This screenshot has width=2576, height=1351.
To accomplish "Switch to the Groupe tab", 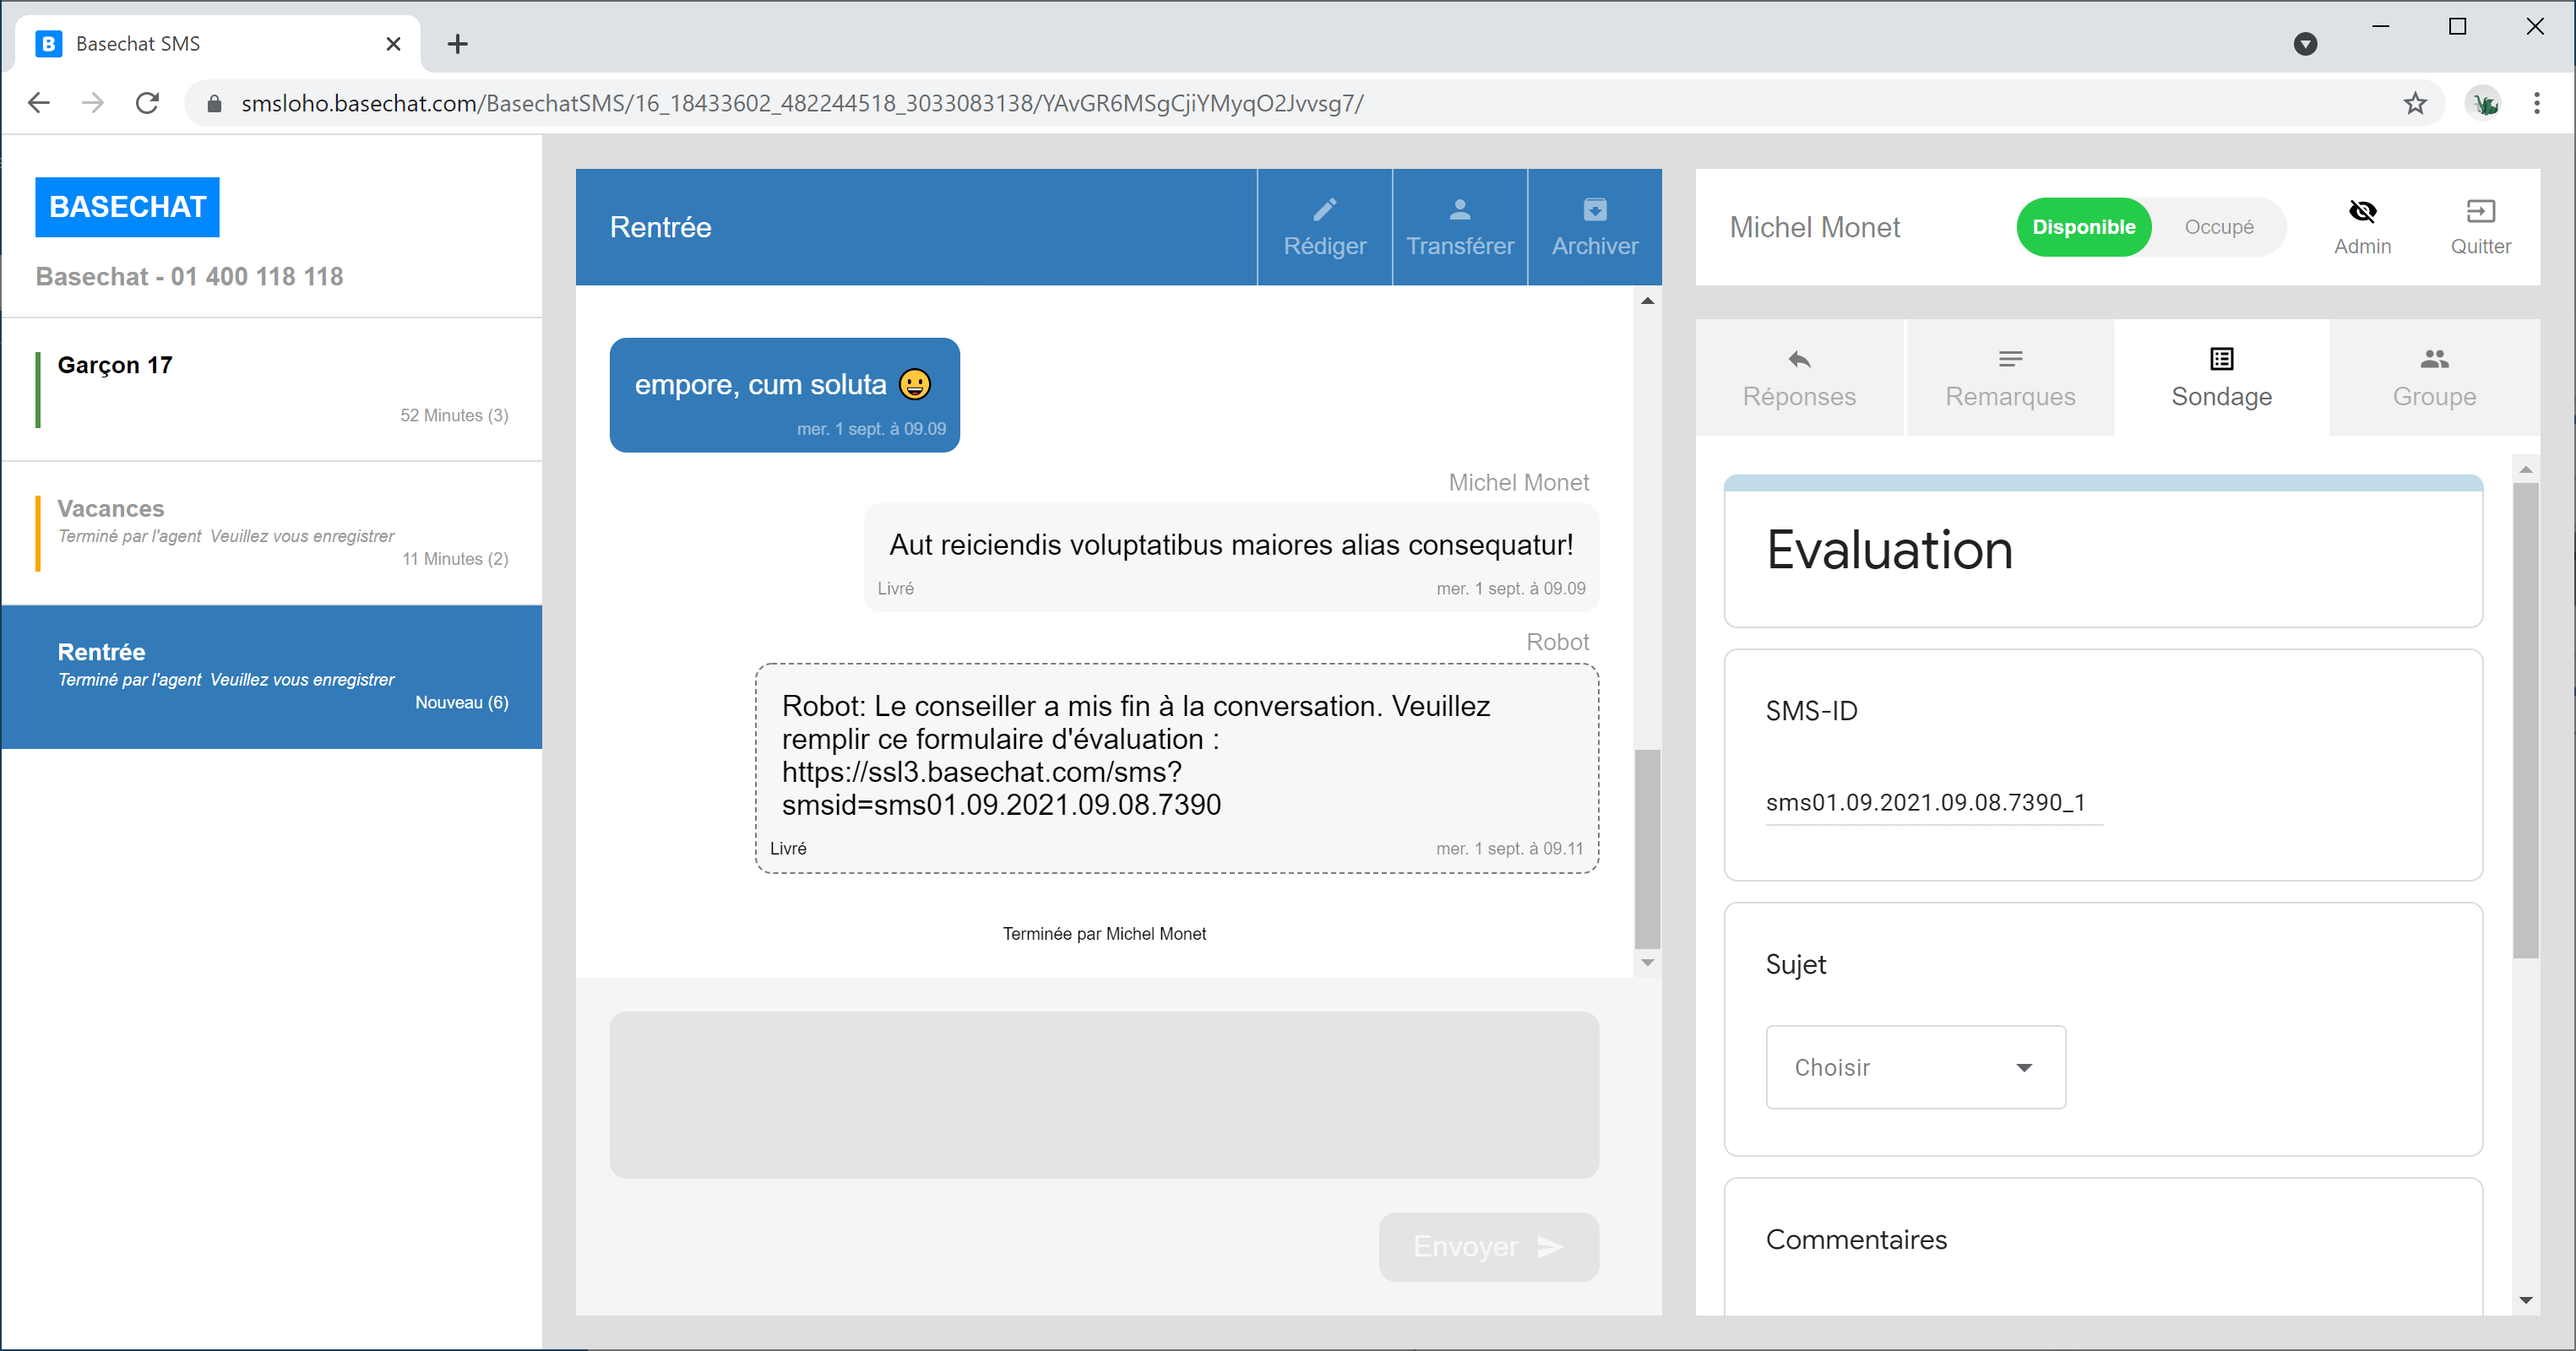I will click(2433, 378).
